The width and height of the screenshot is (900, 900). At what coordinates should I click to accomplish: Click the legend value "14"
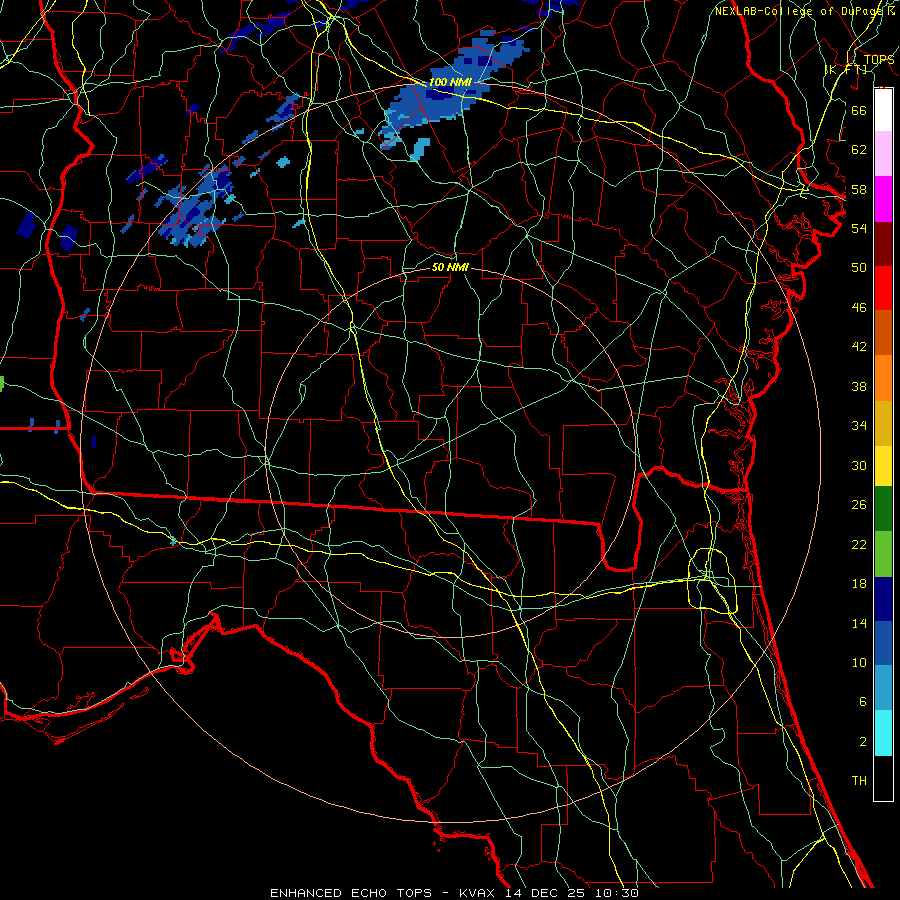pos(859,623)
